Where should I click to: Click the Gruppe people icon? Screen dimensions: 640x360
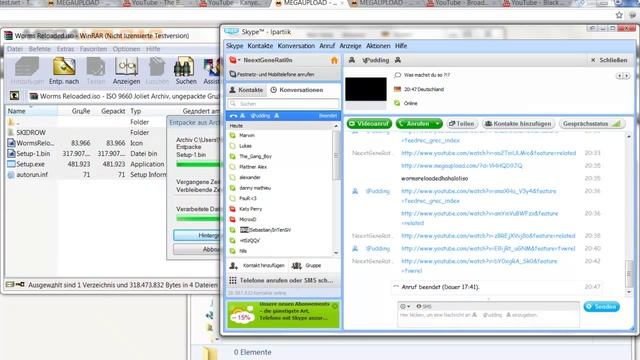297,266
